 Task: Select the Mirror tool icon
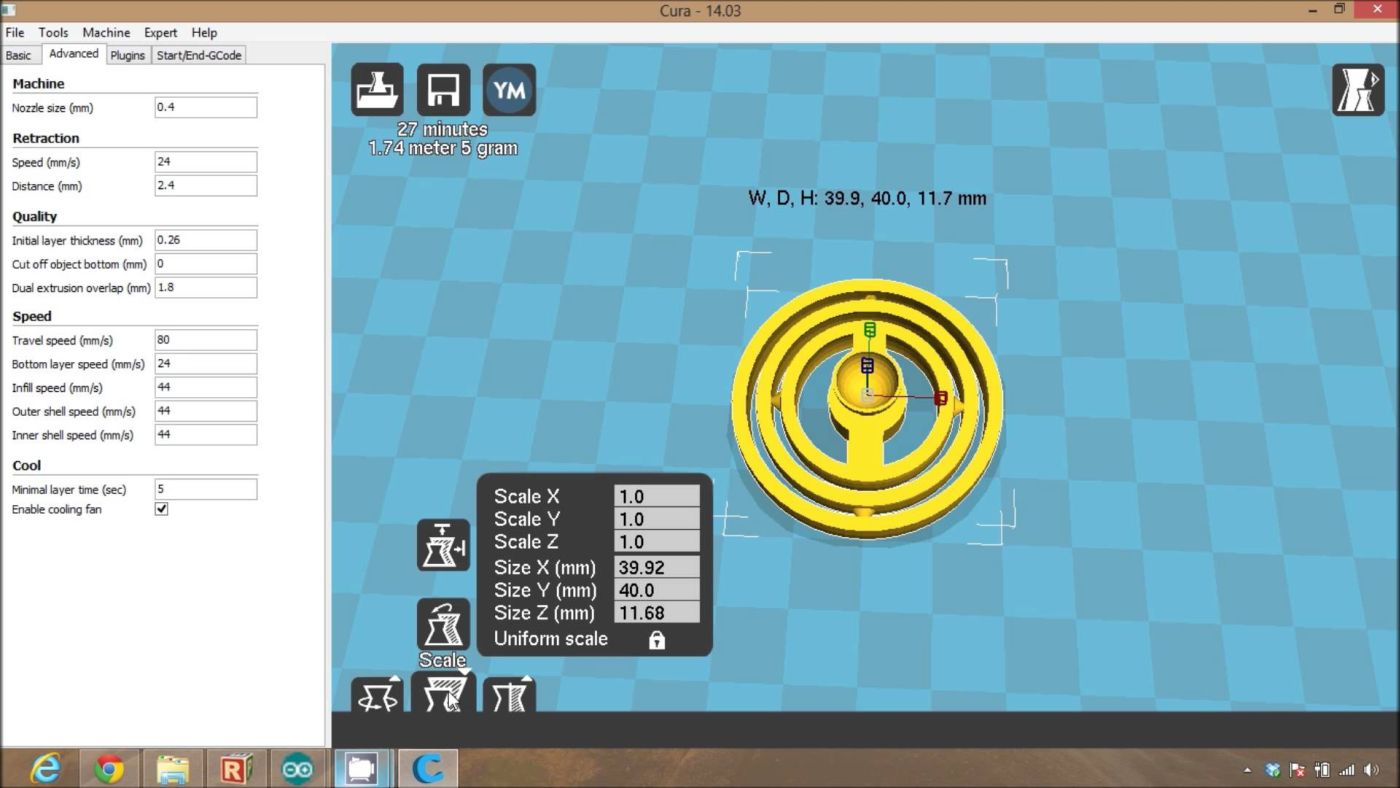click(509, 694)
